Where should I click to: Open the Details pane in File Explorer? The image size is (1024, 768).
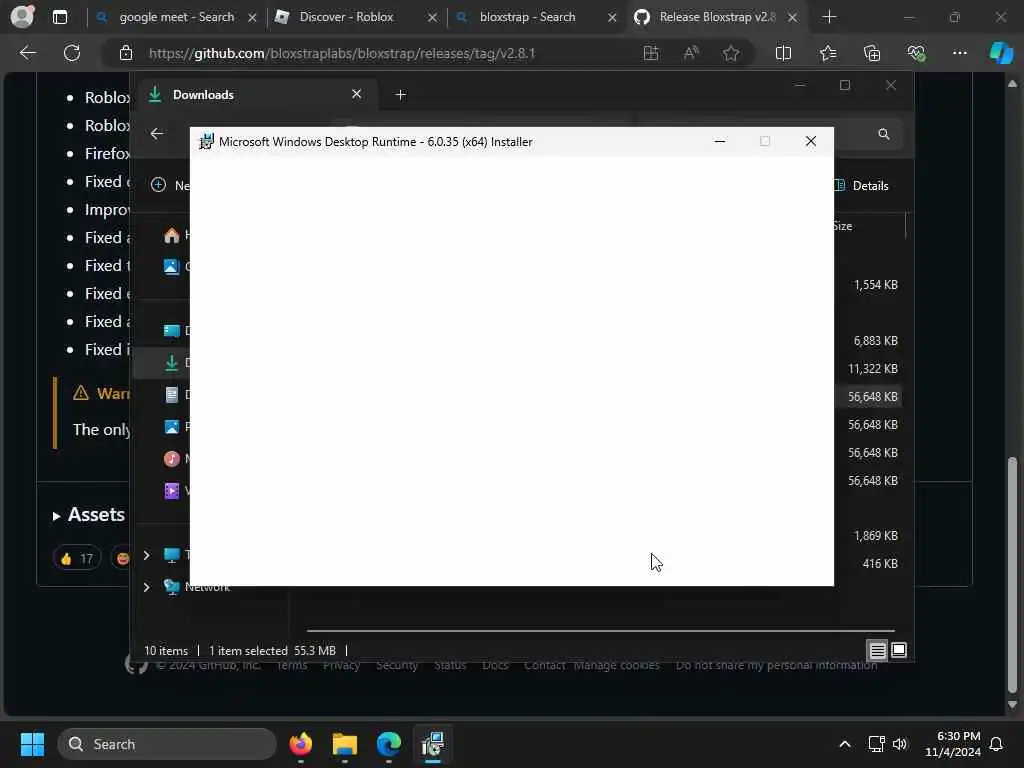[x=861, y=185]
